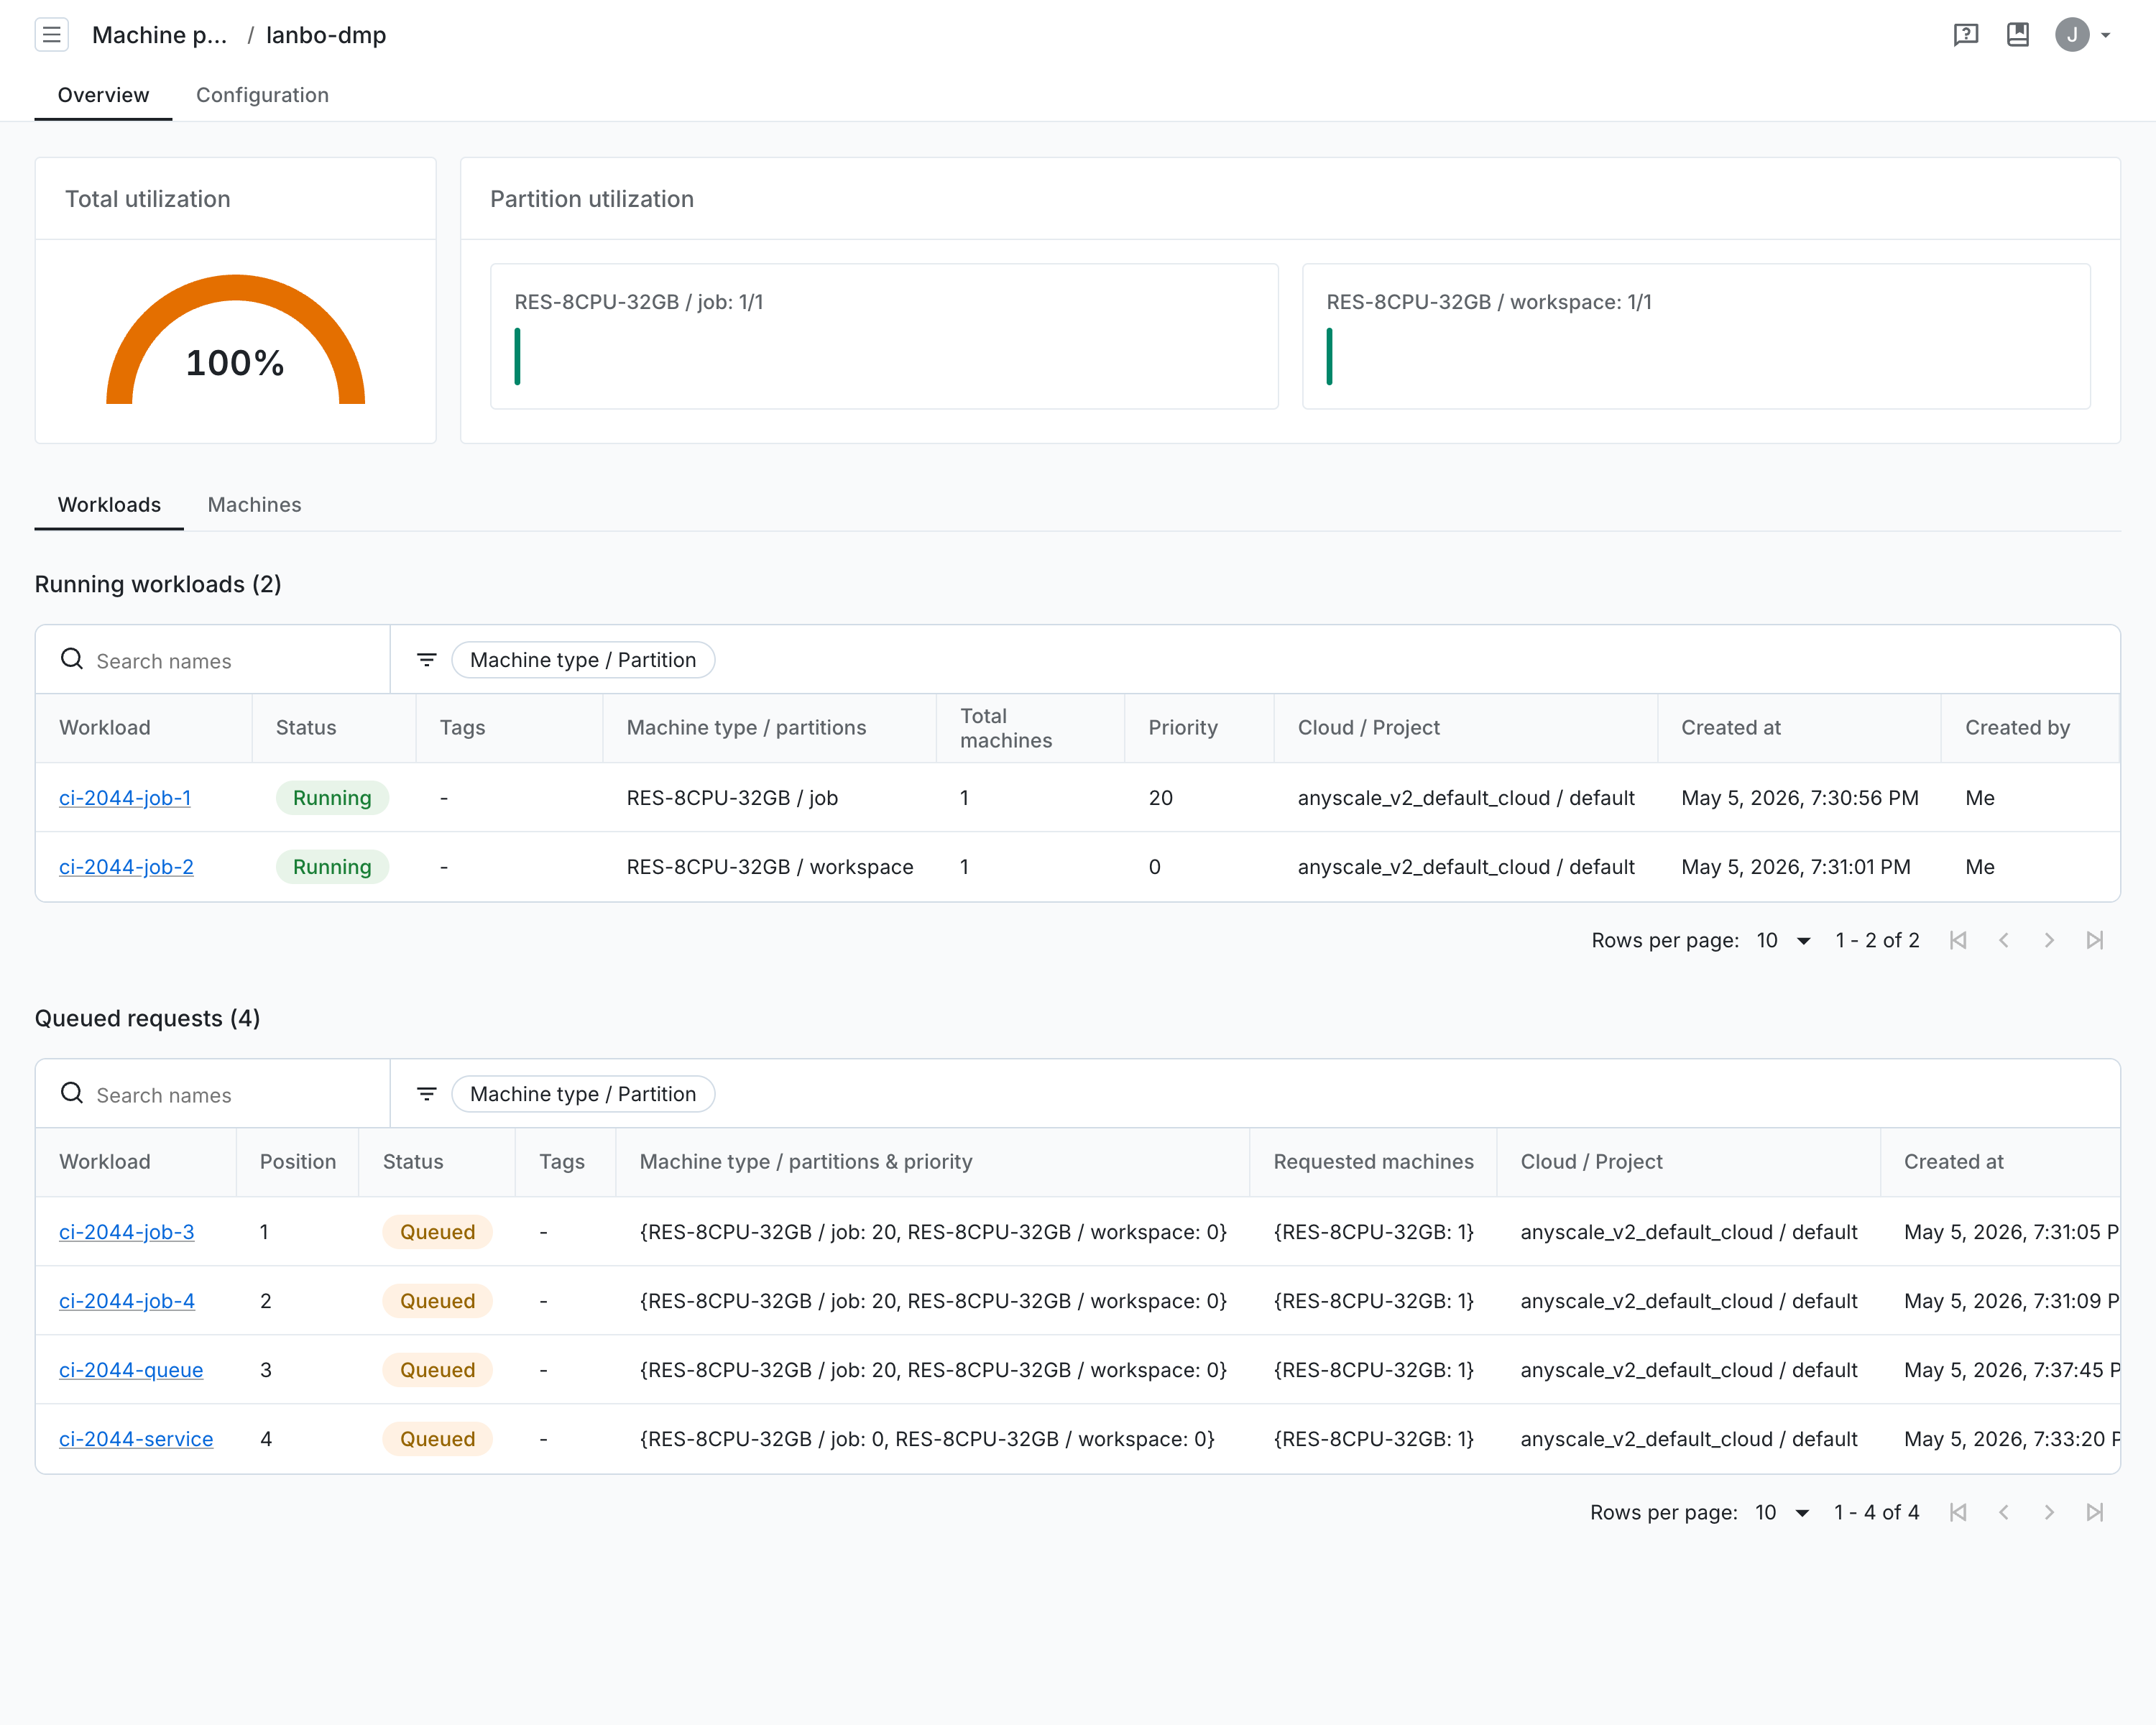This screenshot has height=1725, width=2156.
Task: Switch to the Machines tab
Action: (254, 505)
